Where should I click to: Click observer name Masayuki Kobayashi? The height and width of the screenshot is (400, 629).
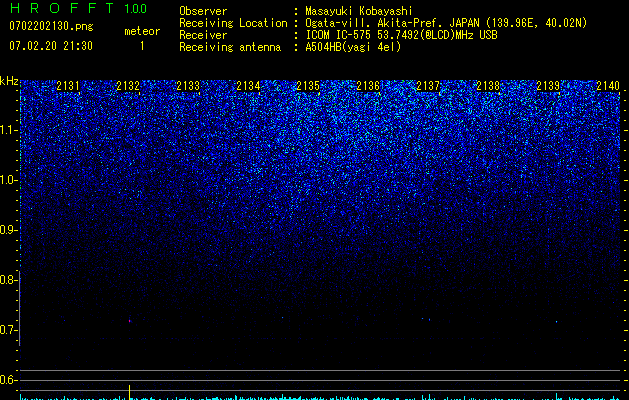point(358,11)
